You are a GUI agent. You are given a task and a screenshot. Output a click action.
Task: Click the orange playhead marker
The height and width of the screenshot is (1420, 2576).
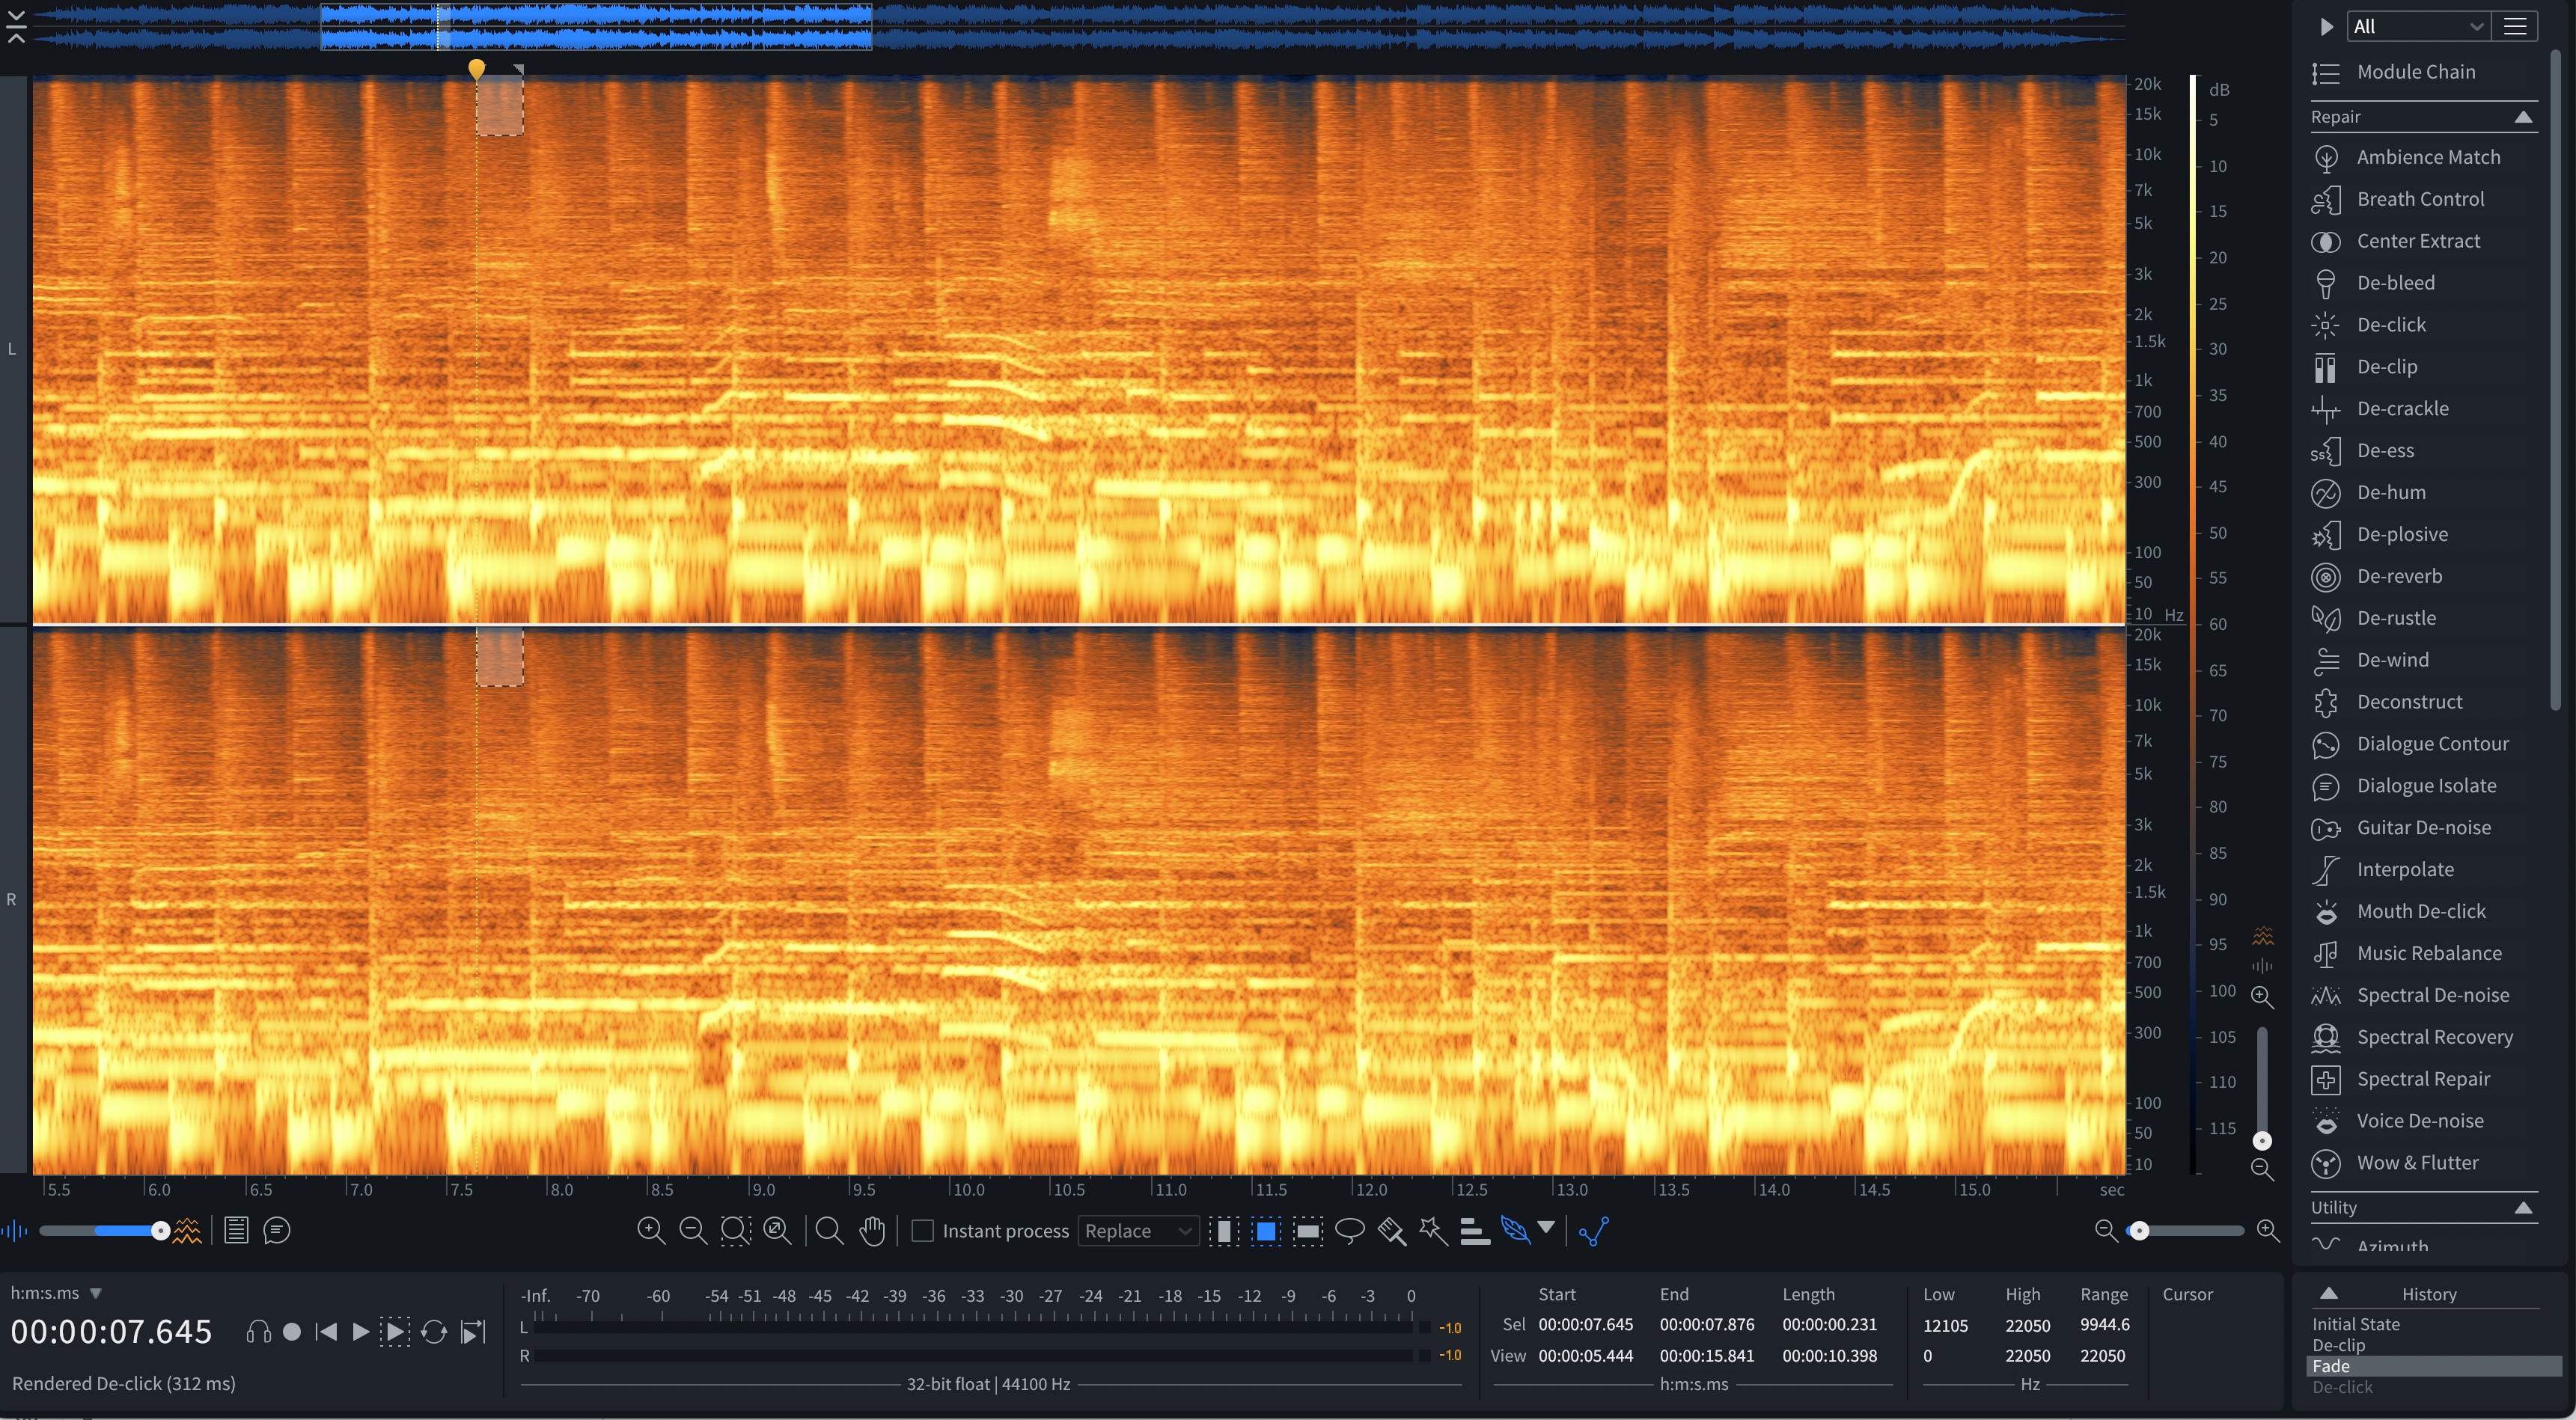pyautogui.click(x=477, y=69)
